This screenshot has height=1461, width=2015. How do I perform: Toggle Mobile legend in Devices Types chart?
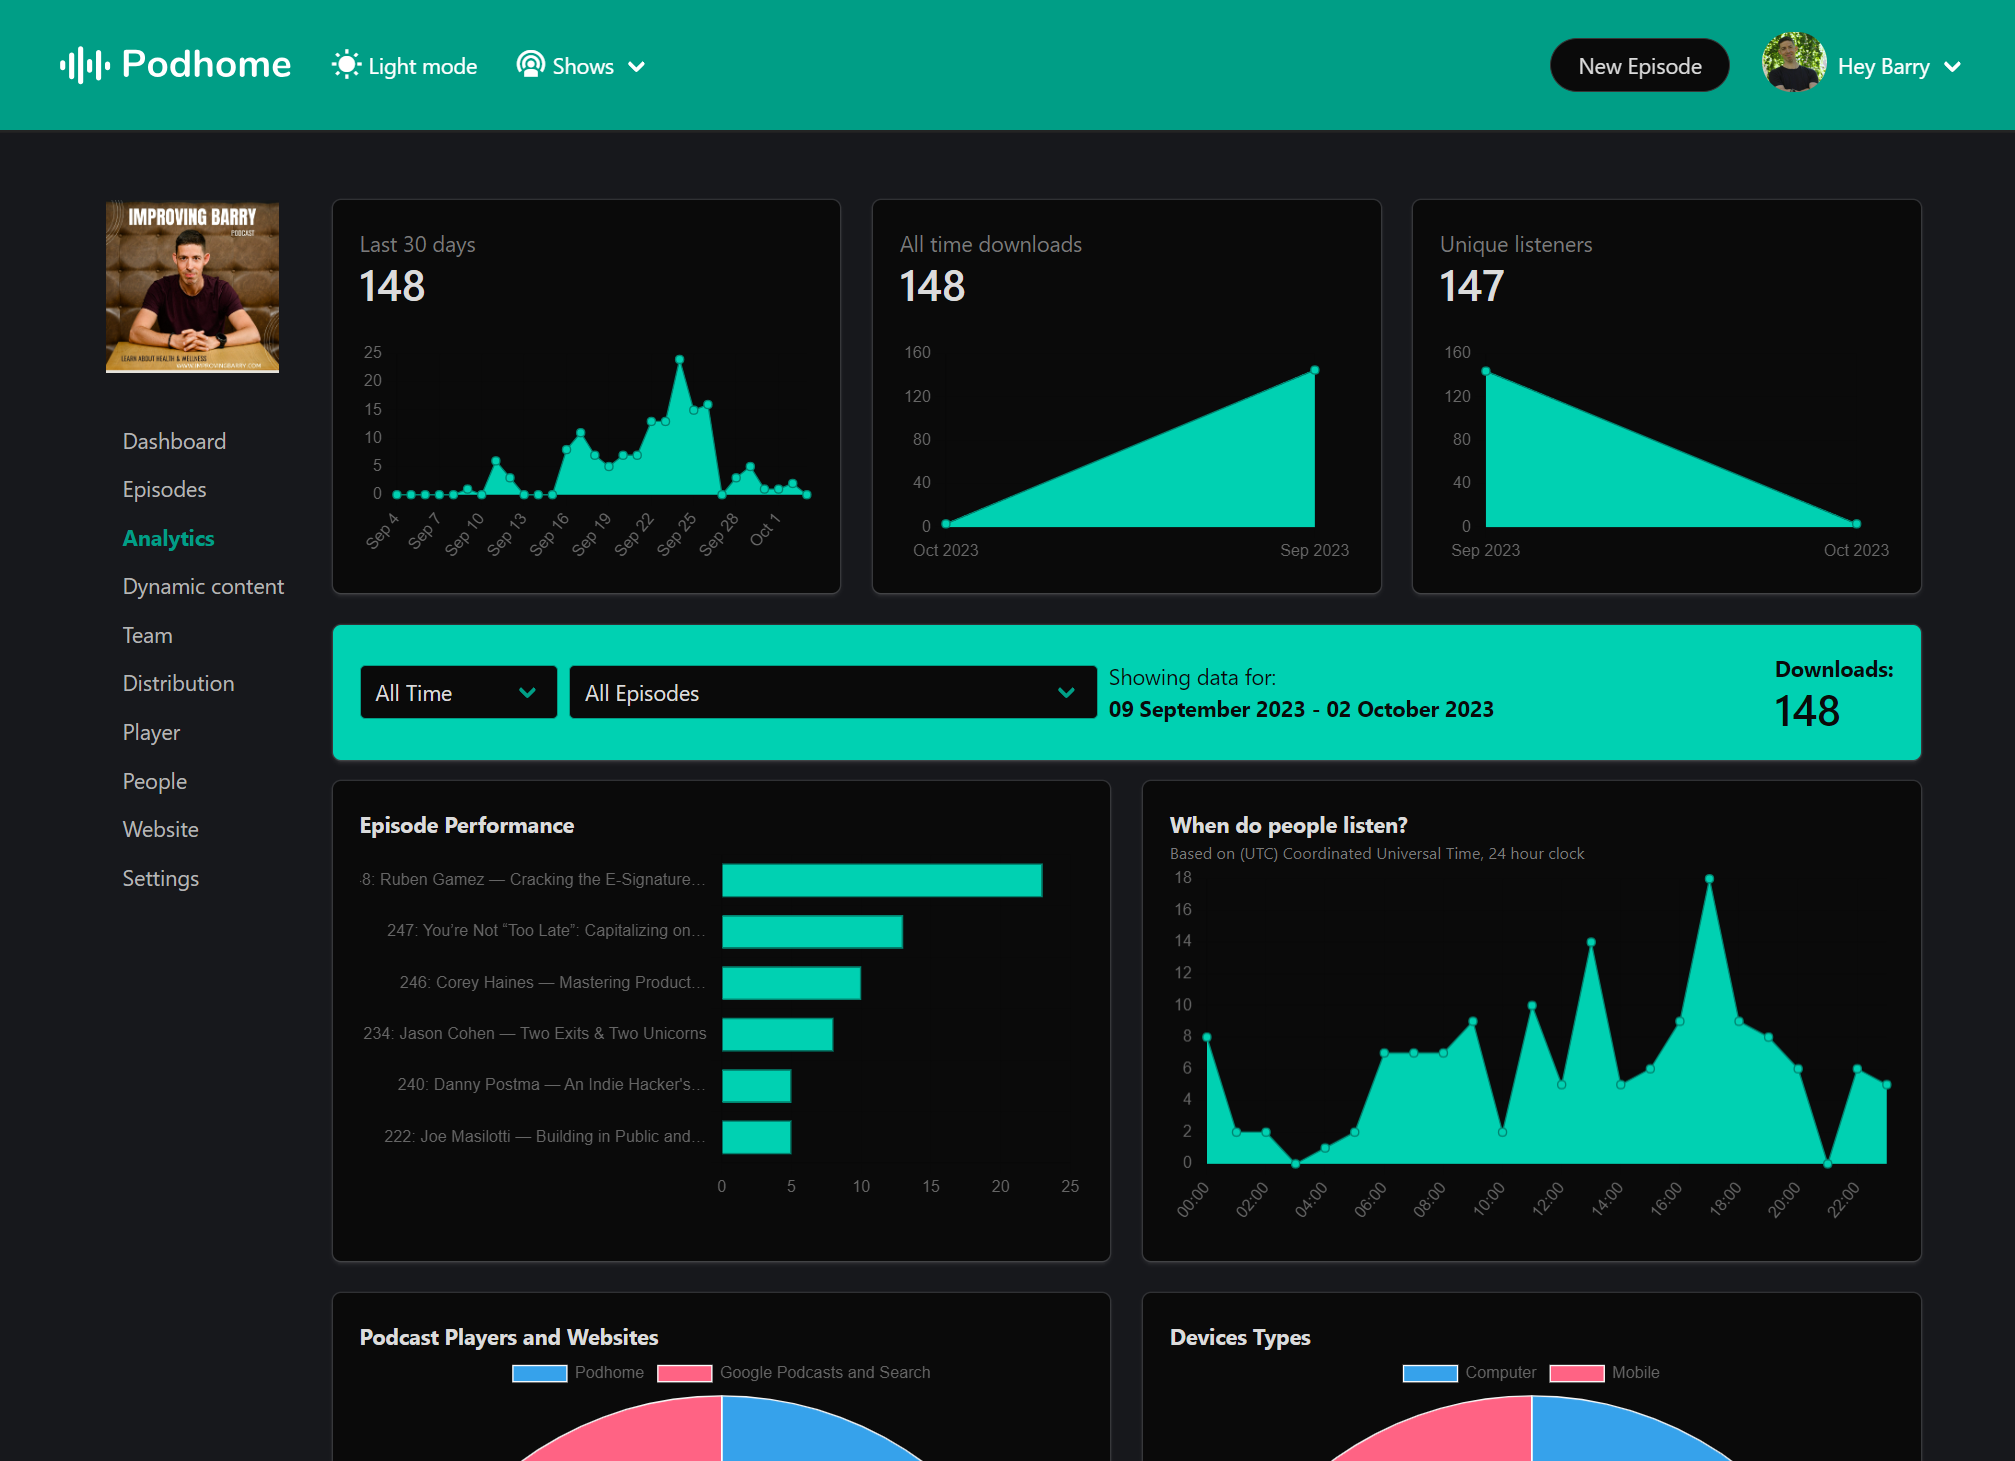1634,1373
